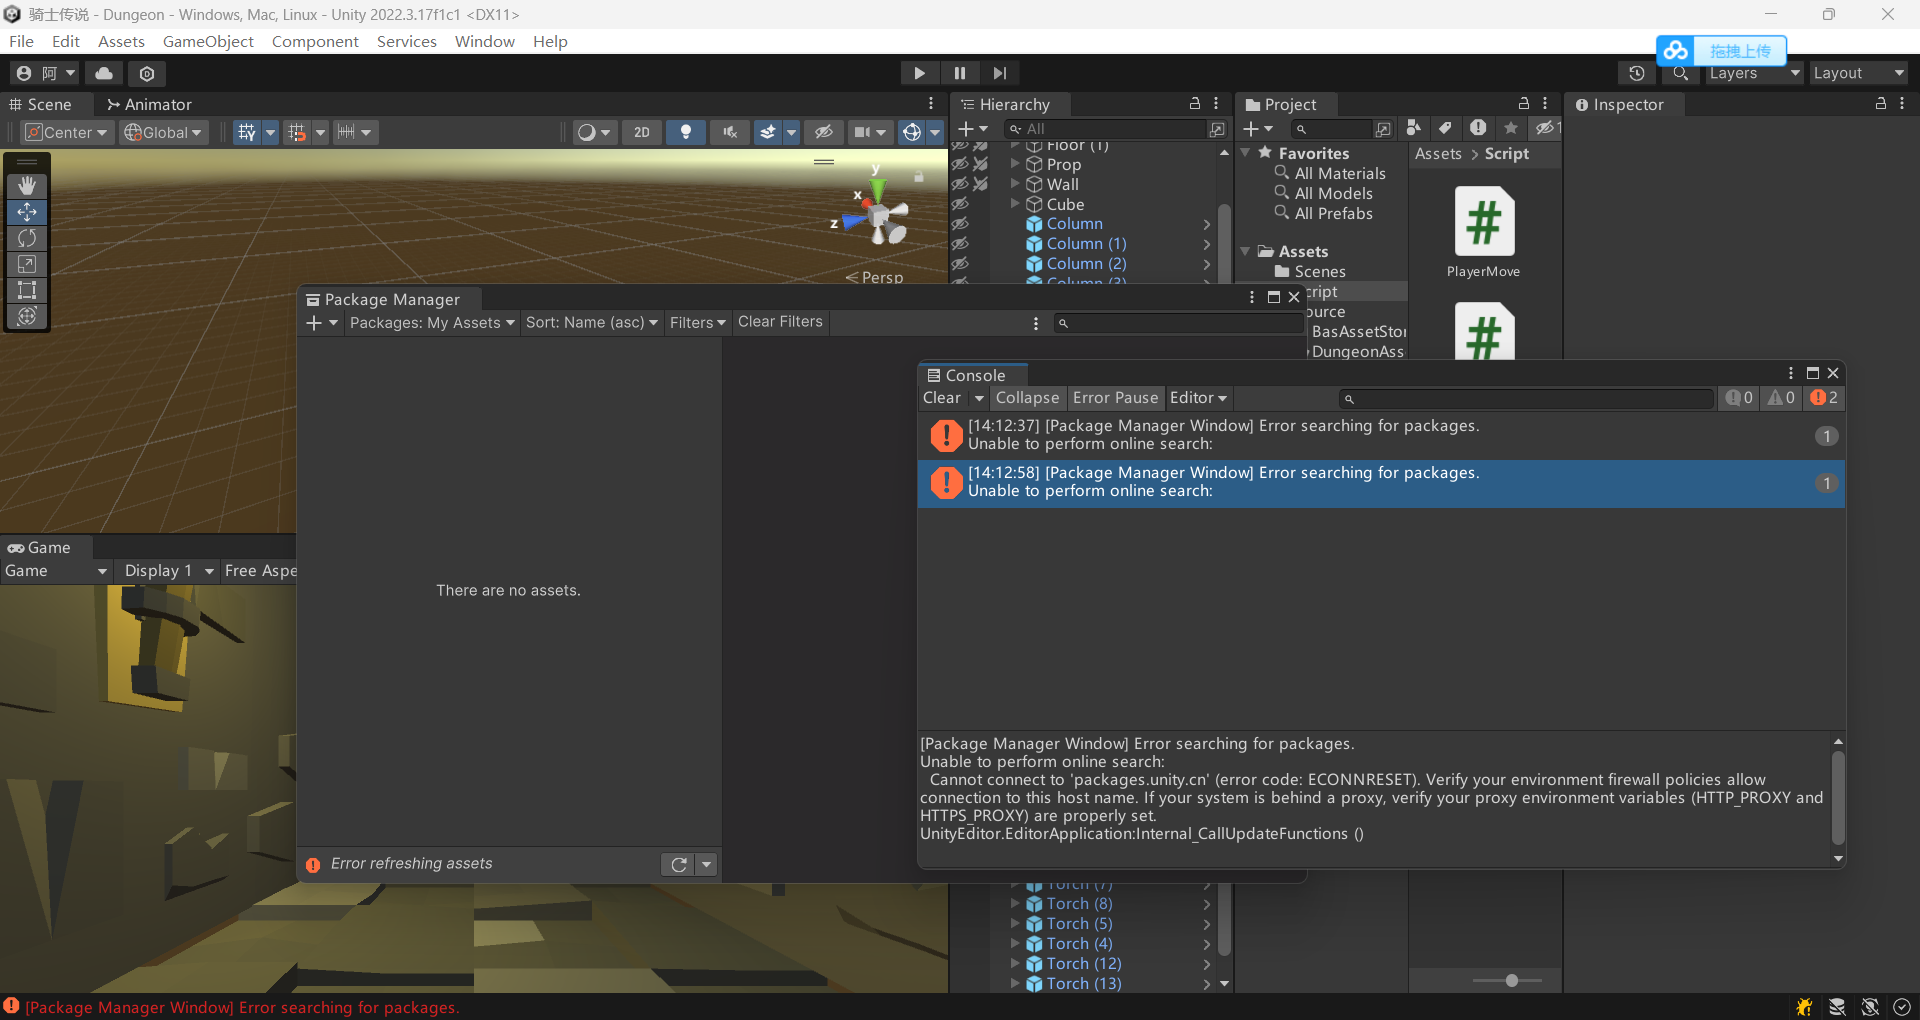Select the 14:12:37 error entry in Console
Image resolution: width=1920 pixels, height=1020 pixels.
click(1381, 435)
